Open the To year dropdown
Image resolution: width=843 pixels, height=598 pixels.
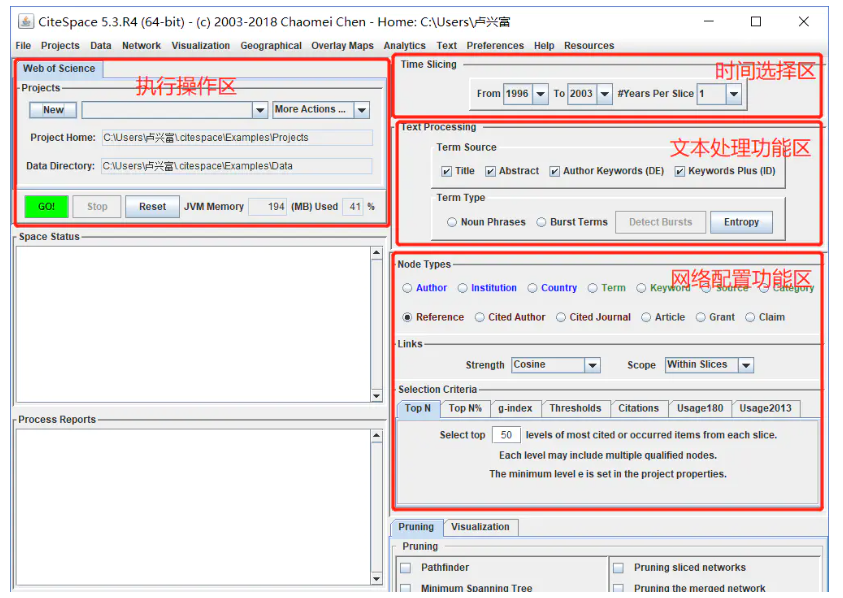tap(605, 94)
